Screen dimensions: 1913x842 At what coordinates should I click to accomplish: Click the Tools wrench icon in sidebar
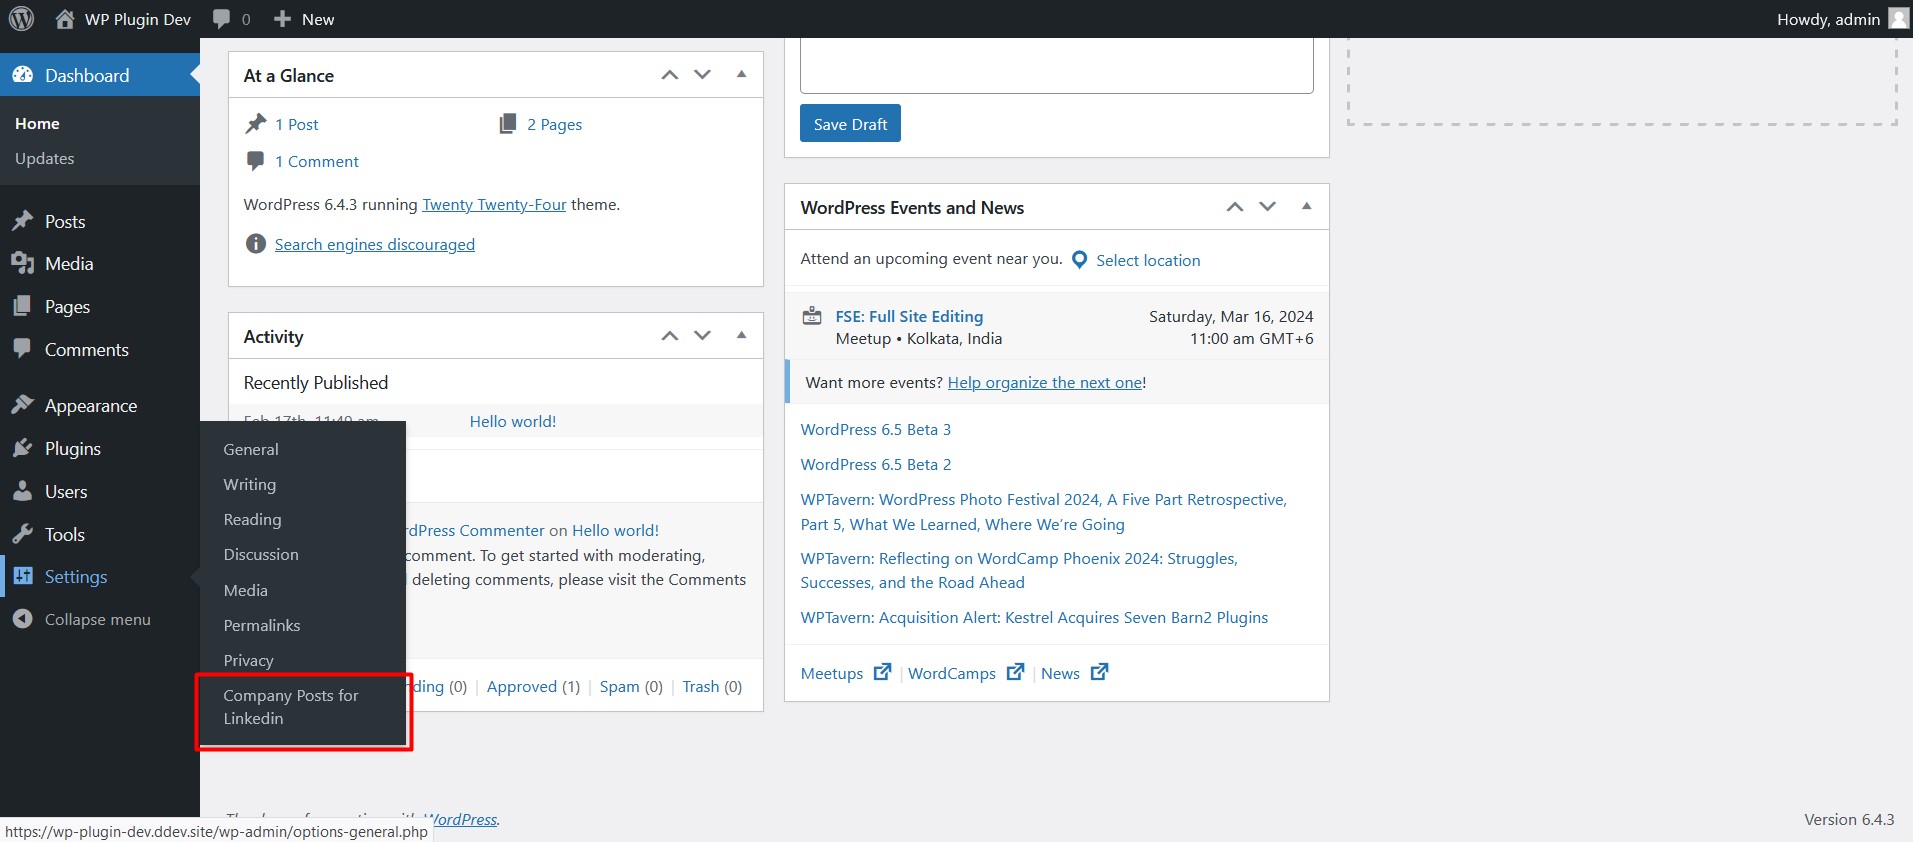(x=23, y=534)
